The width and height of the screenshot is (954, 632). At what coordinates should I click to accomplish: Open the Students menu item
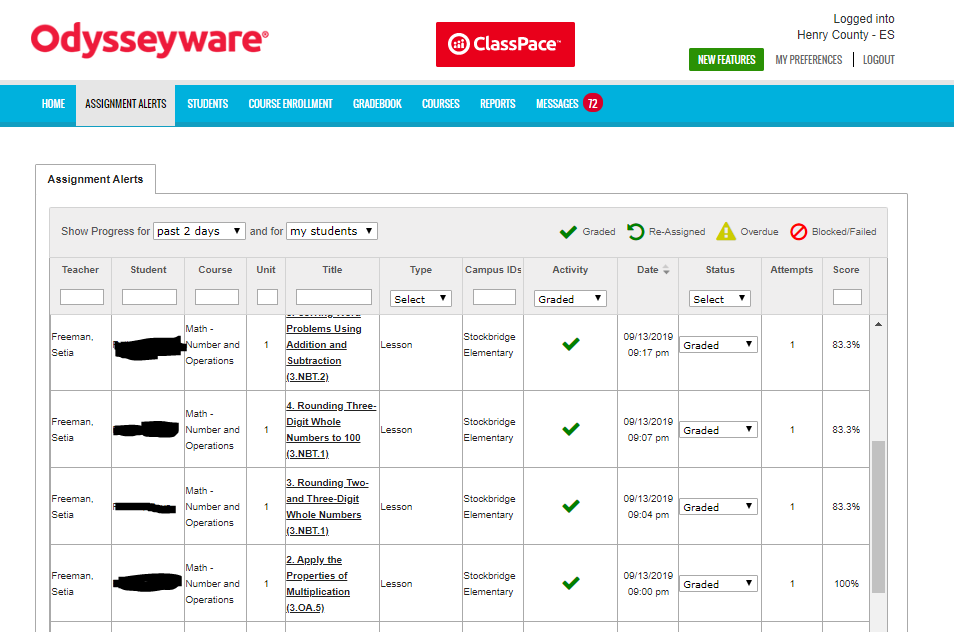click(x=207, y=104)
